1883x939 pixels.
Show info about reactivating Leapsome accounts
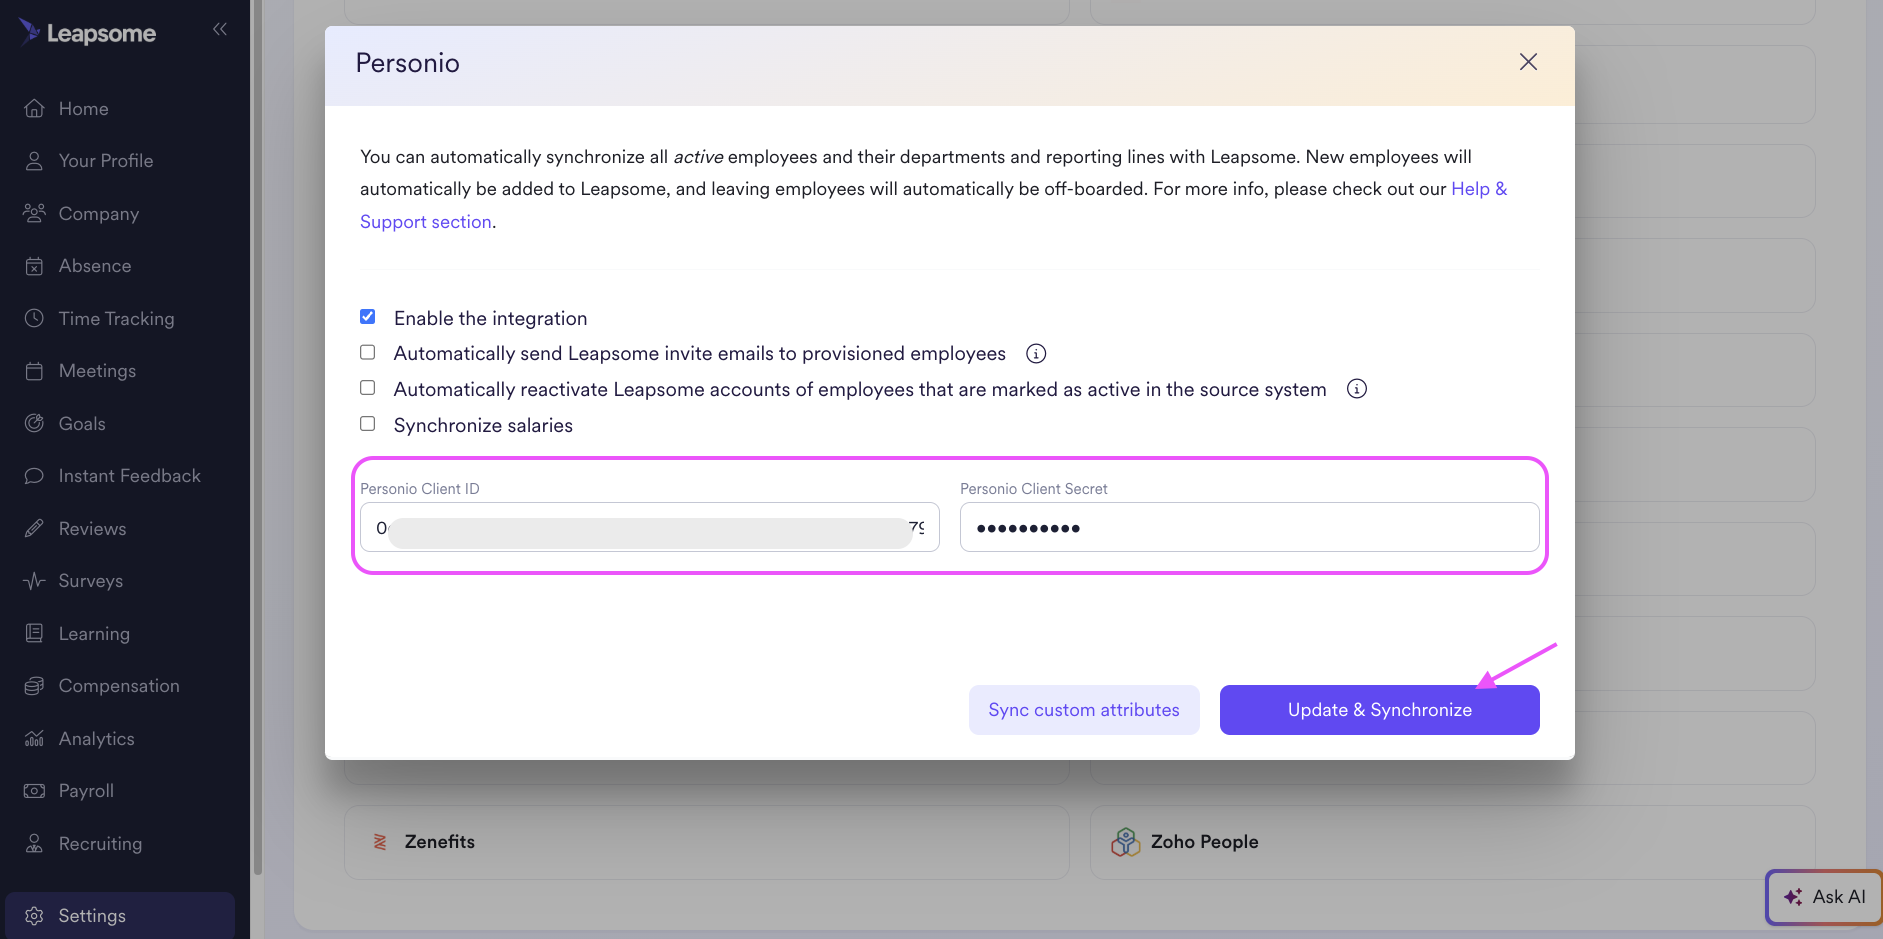[1356, 389]
